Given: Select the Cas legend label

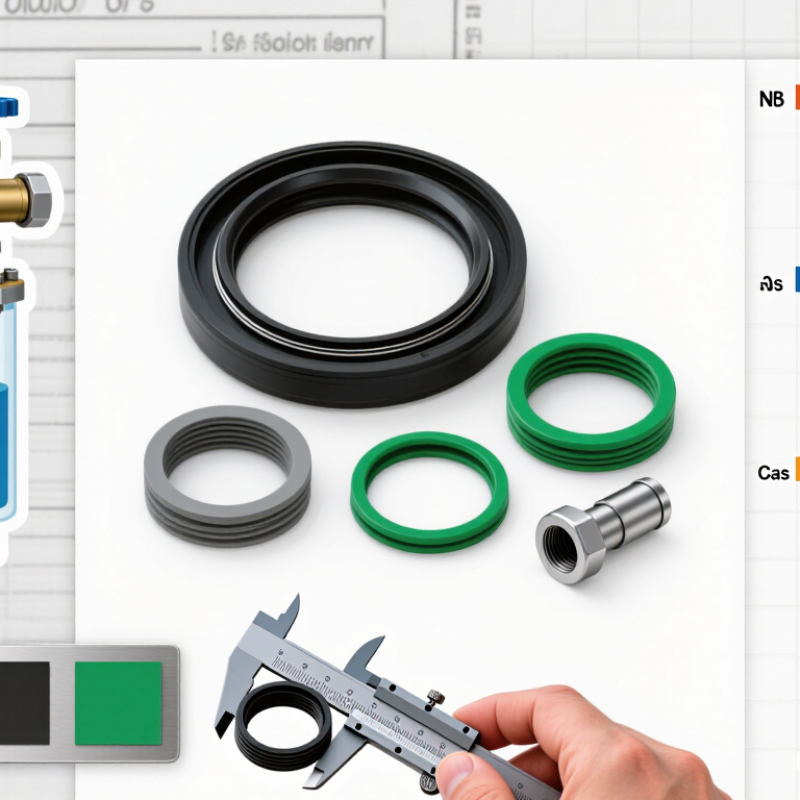Looking at the screenshot, I should click(773, 473).
